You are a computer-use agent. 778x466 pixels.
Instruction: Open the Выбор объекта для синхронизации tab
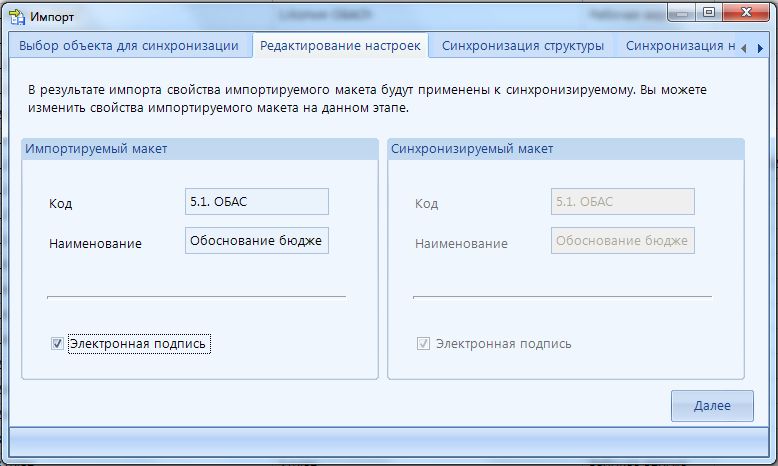(x=129, y=46)
